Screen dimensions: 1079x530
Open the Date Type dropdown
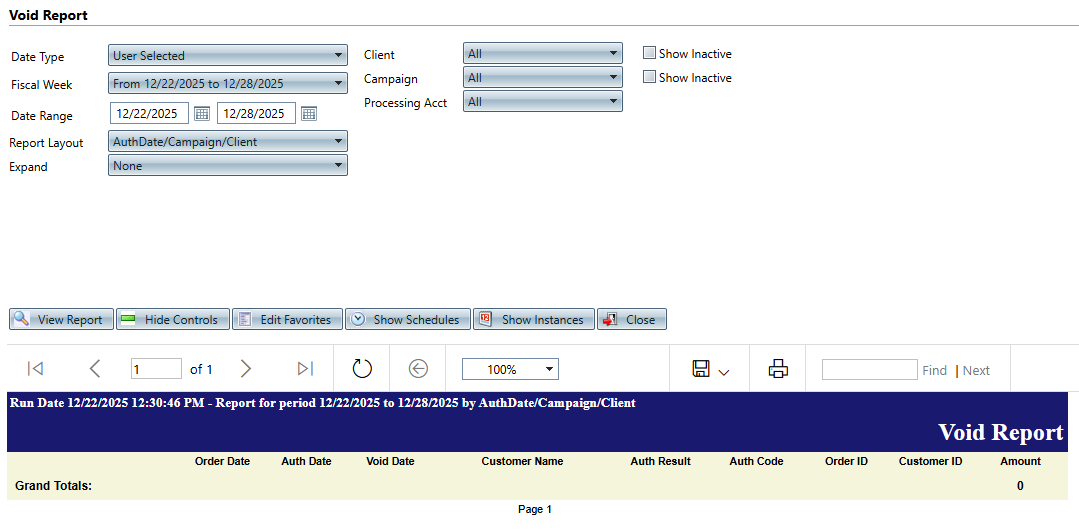tap(227, 56)
